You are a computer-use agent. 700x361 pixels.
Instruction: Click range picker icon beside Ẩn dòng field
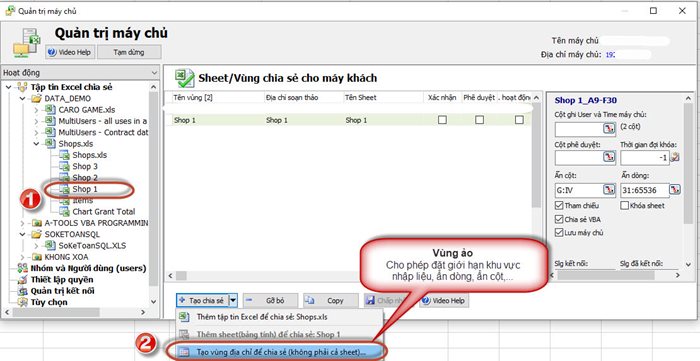[x=675, y=190]
